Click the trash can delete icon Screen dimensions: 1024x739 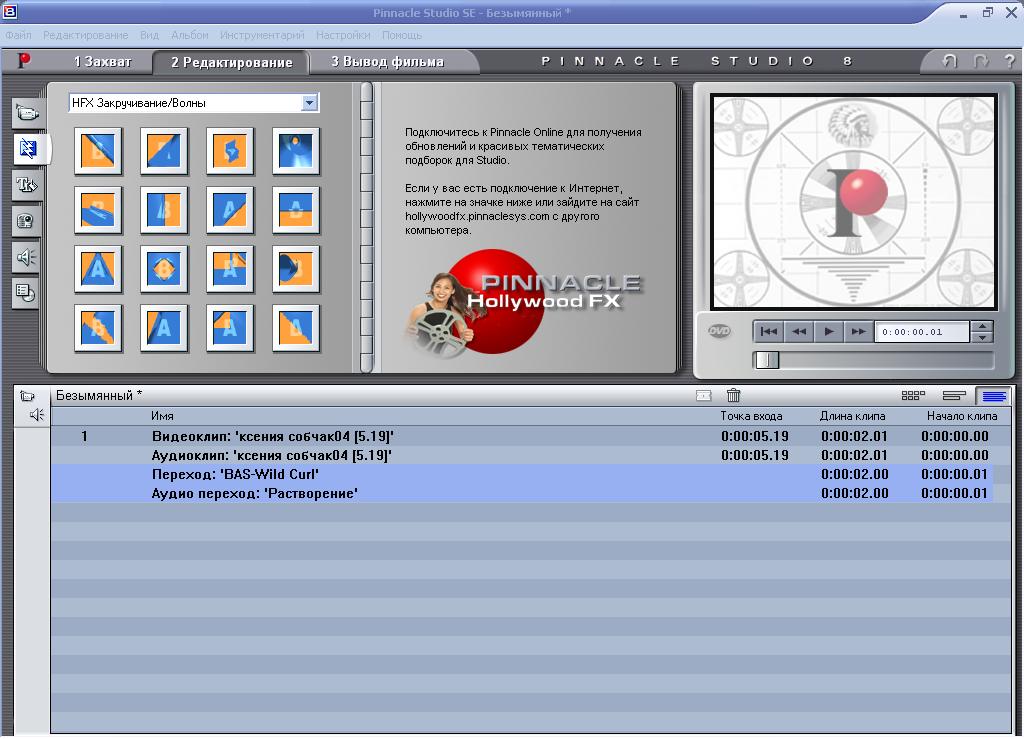coord(733,395)
